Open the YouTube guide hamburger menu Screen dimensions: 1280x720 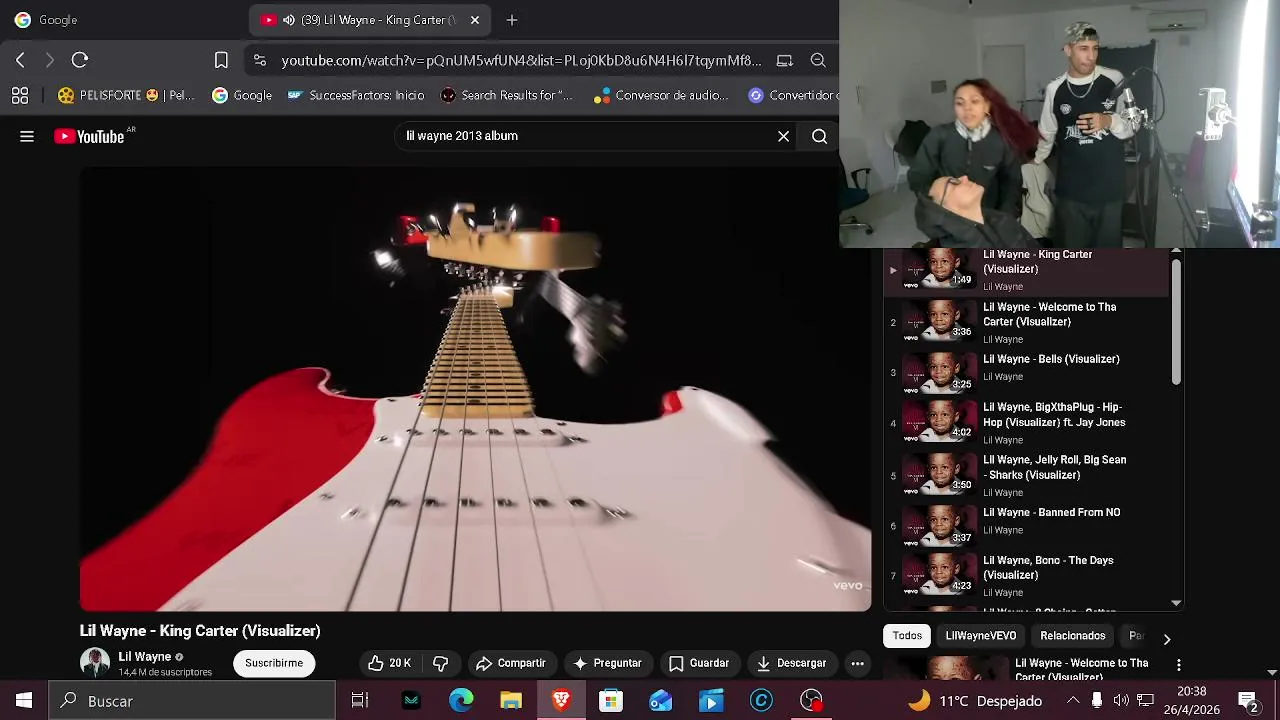[x=27, y=136]
